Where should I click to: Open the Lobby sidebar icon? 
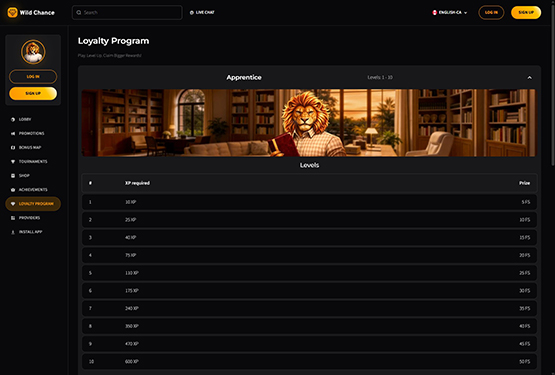pos(13,119)
